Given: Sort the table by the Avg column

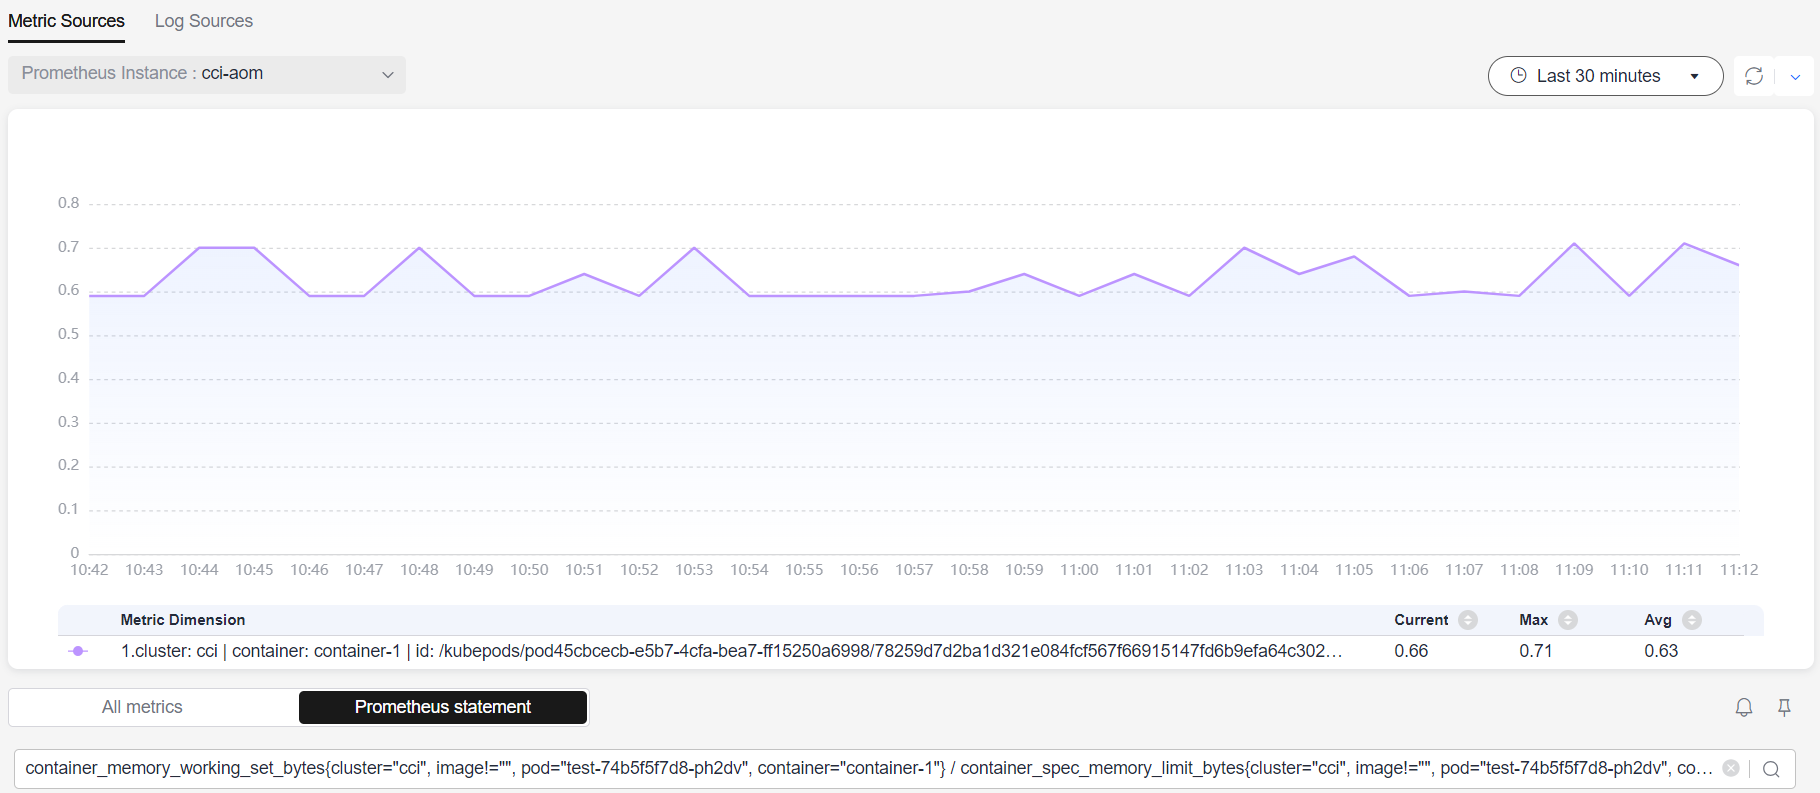Looking at the screenshot, I should [x=1691, y=620].
